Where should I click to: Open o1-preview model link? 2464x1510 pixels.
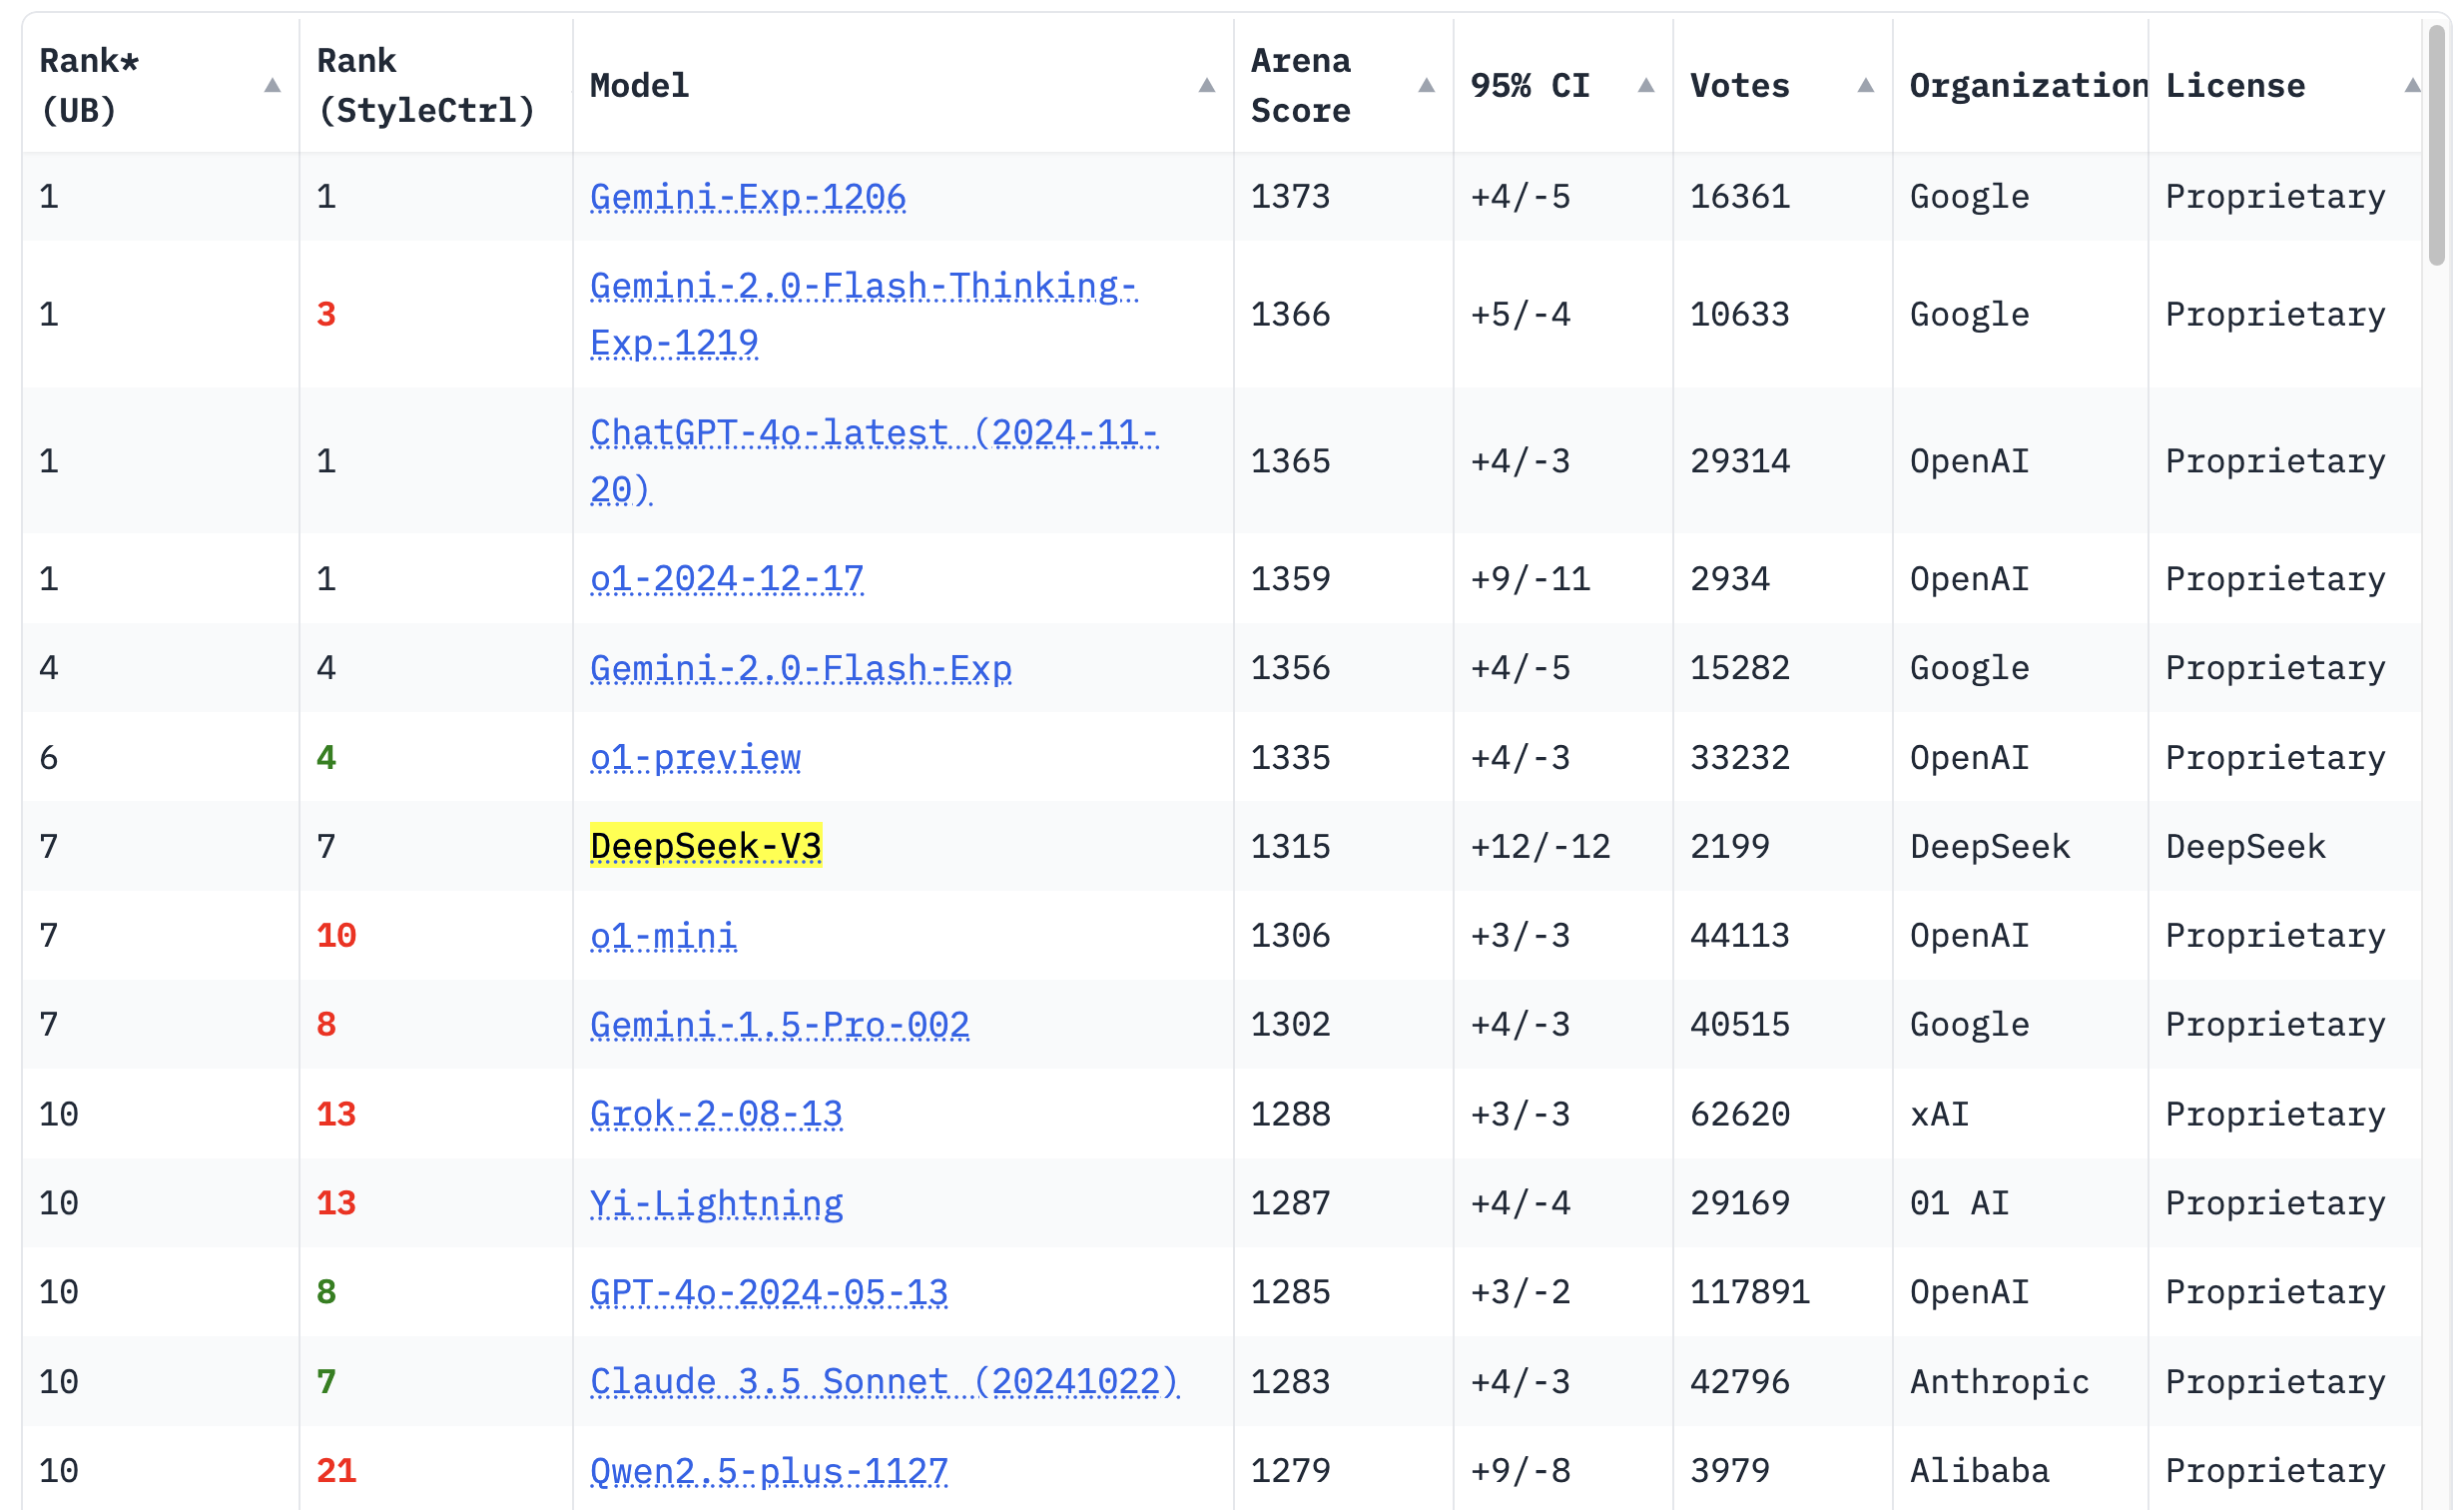click(x=696, y=758)
